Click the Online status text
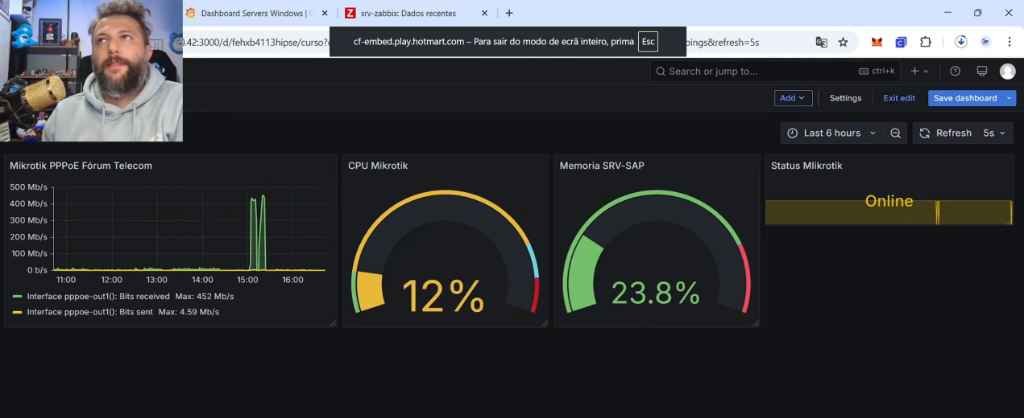 tap(889, 201)
